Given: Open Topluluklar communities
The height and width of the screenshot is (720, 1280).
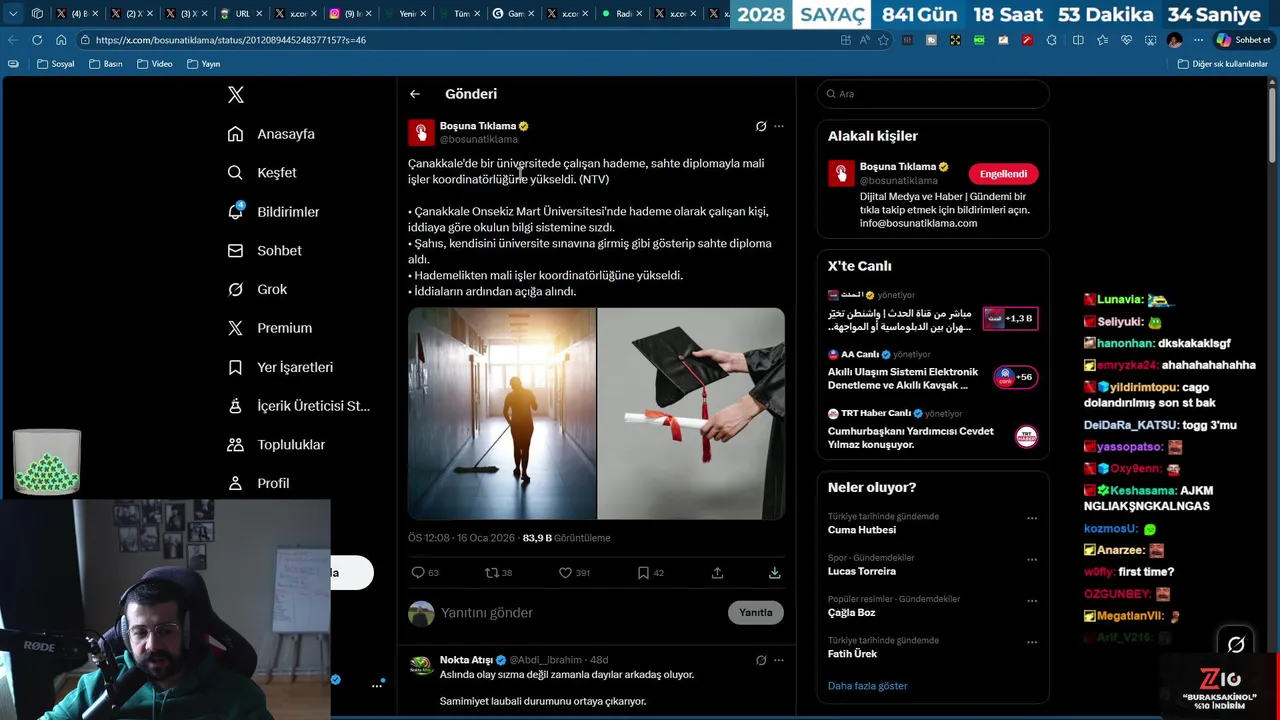Looking at the screenshot, I should [x=276, y=444].
